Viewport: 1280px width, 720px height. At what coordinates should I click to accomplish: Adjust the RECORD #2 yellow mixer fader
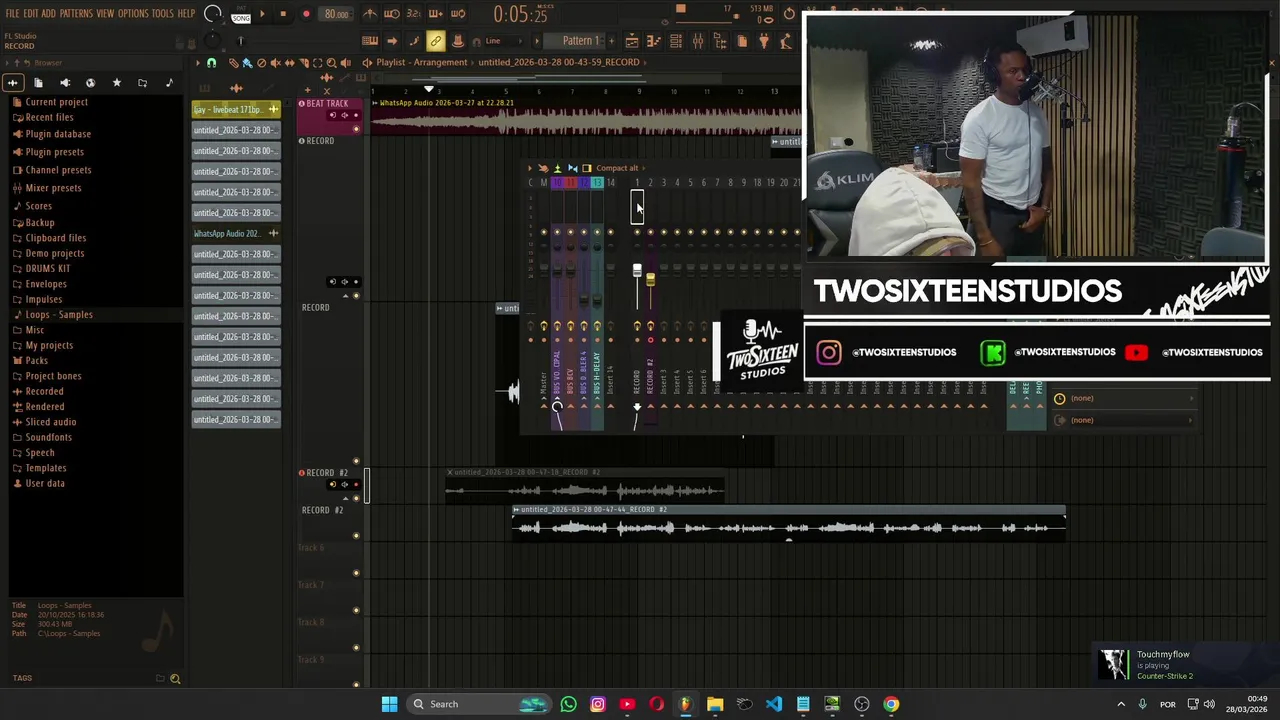pos(650,280)
